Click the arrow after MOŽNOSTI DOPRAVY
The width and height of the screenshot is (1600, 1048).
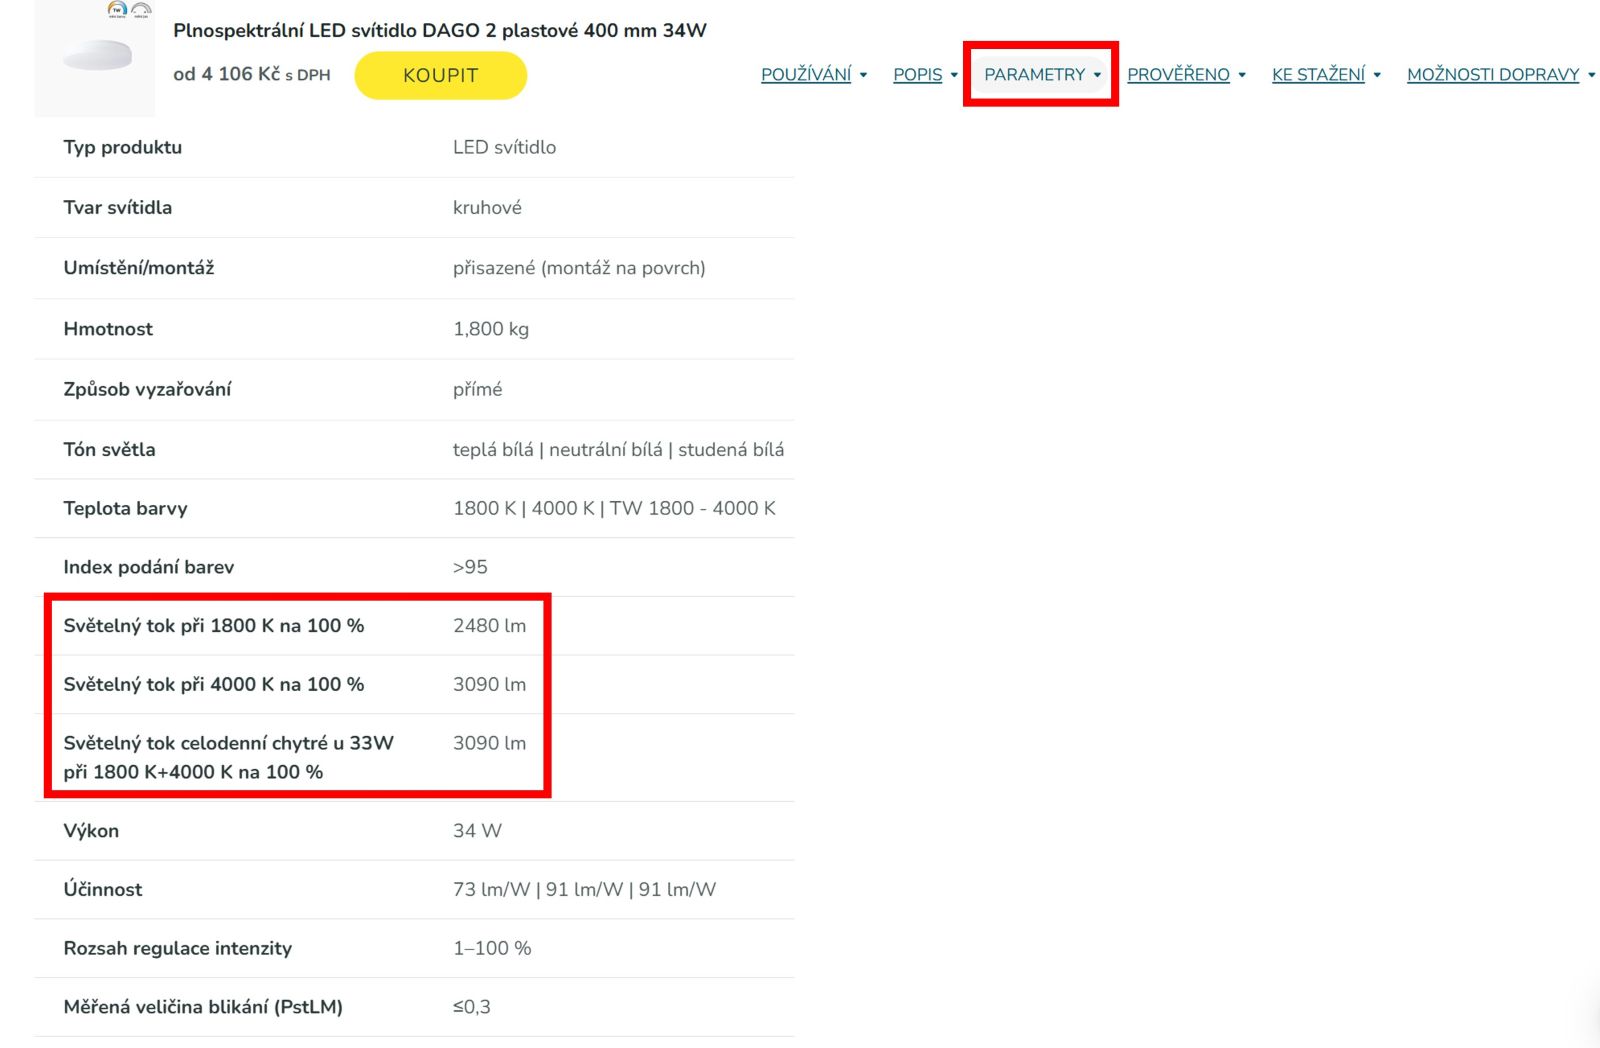coord(1591,75)
